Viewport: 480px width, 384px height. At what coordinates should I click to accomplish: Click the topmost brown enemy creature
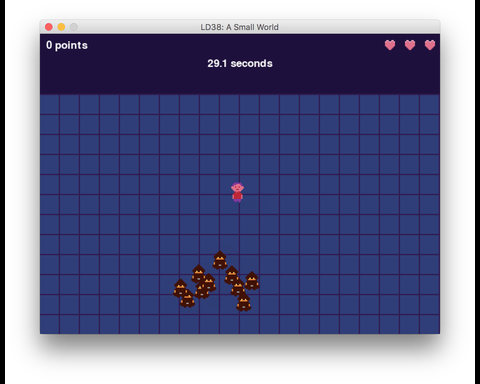[x=220, y=260]
